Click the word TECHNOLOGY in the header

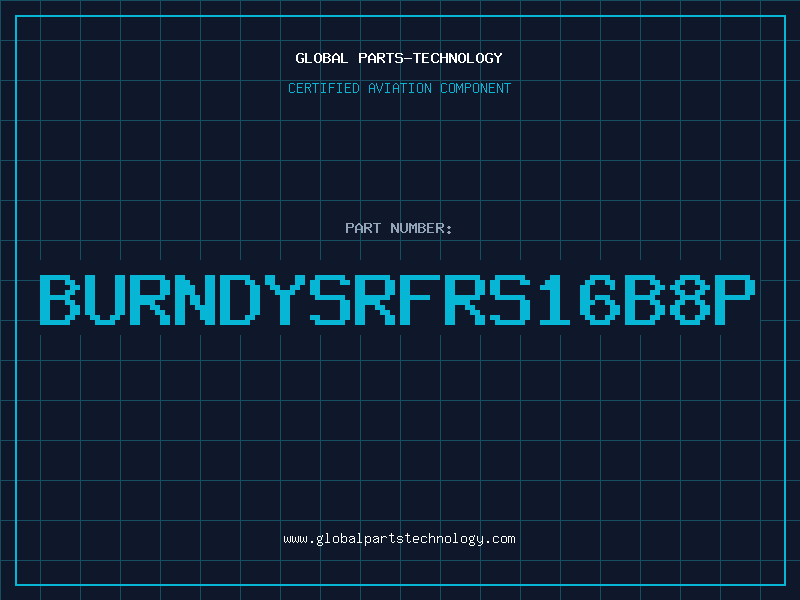pyautogui.click(x=458, y=58)
